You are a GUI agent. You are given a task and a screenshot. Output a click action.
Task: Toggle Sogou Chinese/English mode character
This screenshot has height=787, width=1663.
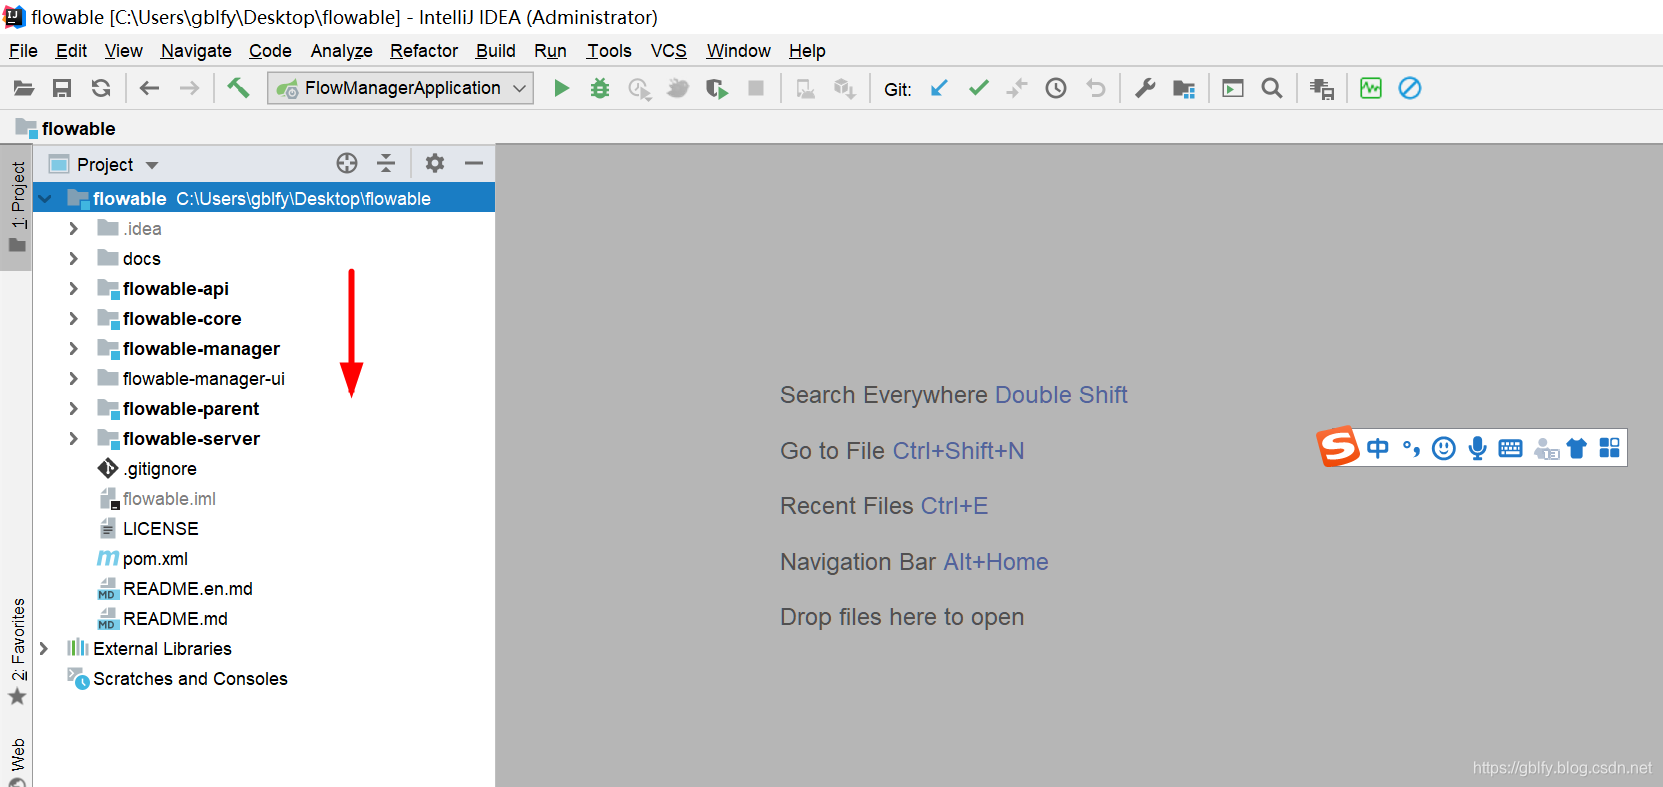coord(1378,448)
